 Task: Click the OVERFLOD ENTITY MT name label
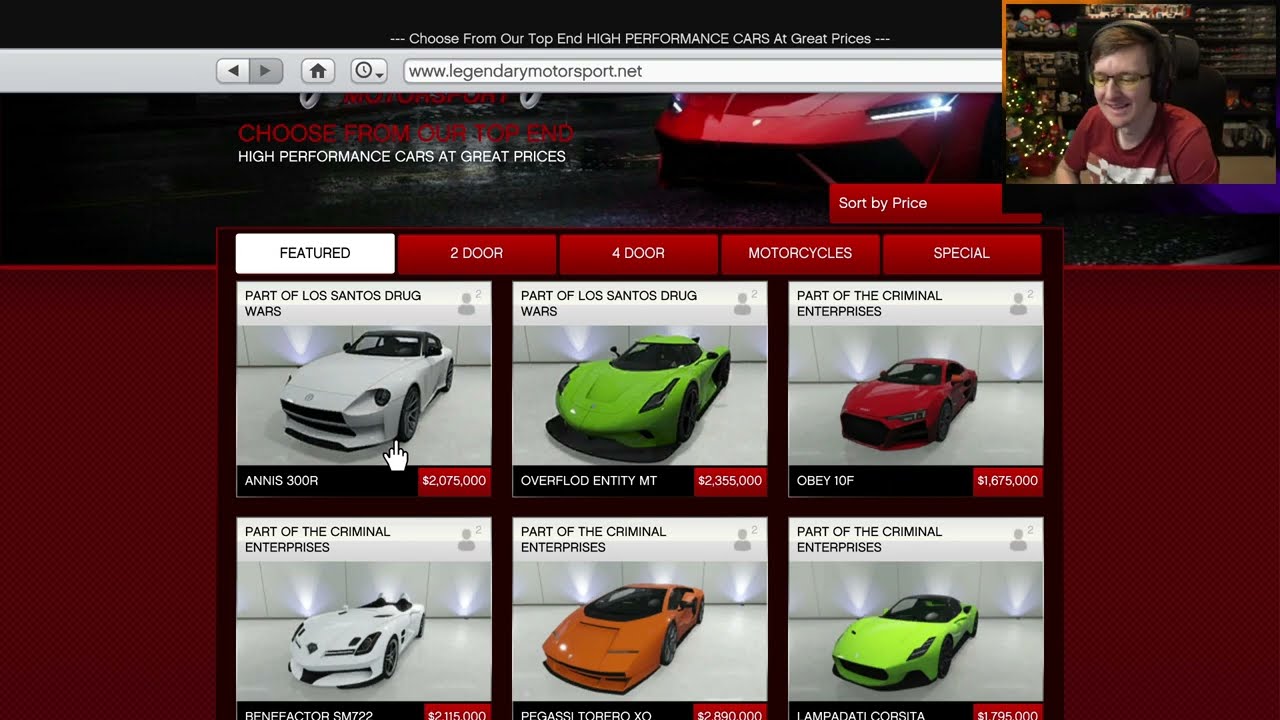click(589, 481)
